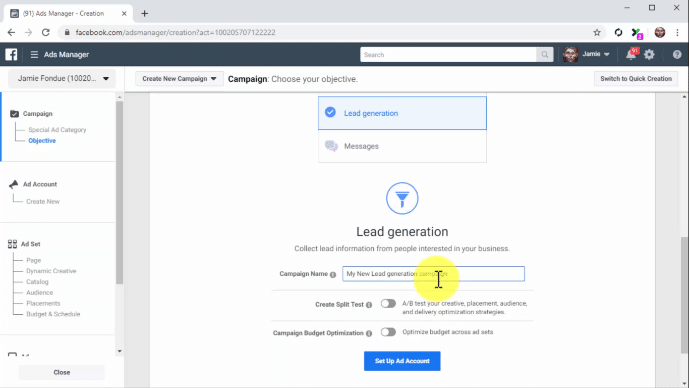Click the Facebook logo icon
689x388 pixels.
(x=11, y=54)
